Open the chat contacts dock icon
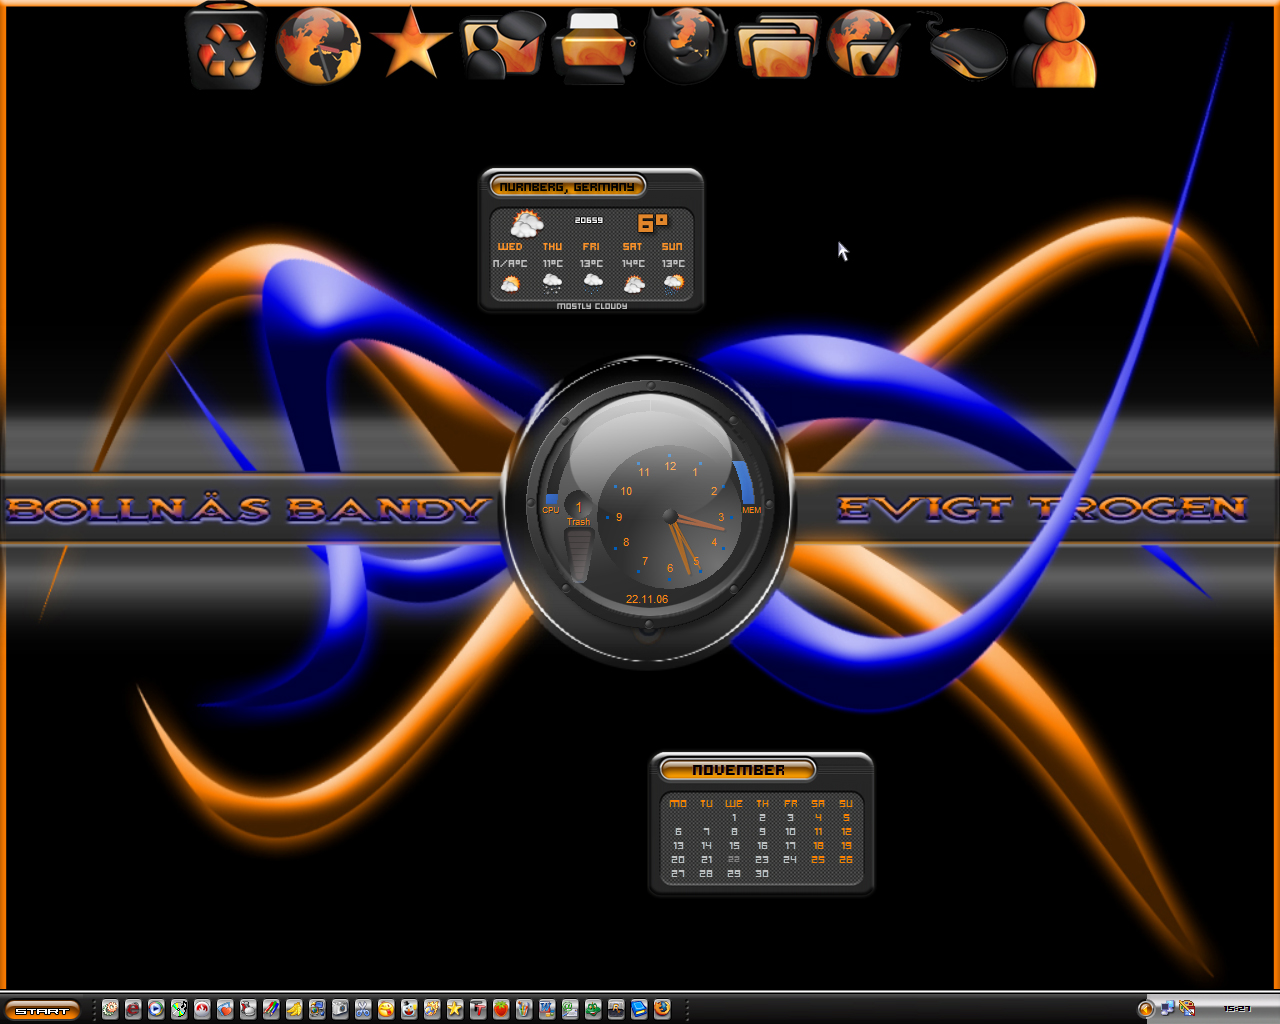Image resolution: width=1280 pixels, height=1024 pixels. pyautogui.click(x=503, y=45)
